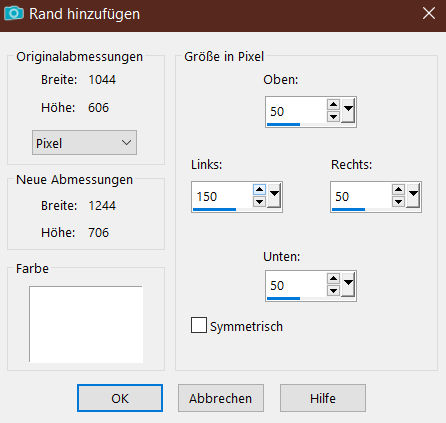The image size is (446, 423).
Task: Click the camera icon in title bar
Action: pyautogui.click(x=14, y=13)
